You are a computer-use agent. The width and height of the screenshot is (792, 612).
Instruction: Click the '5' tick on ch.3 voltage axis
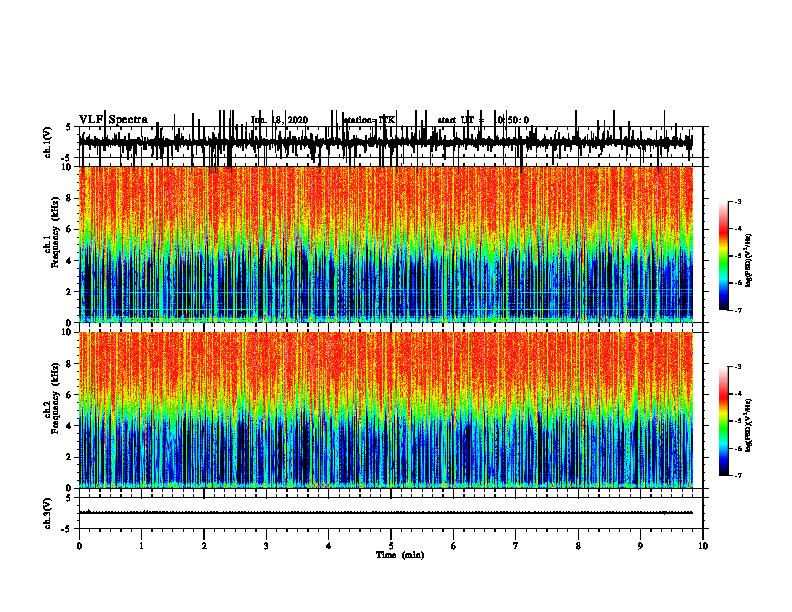coord(68,498)
